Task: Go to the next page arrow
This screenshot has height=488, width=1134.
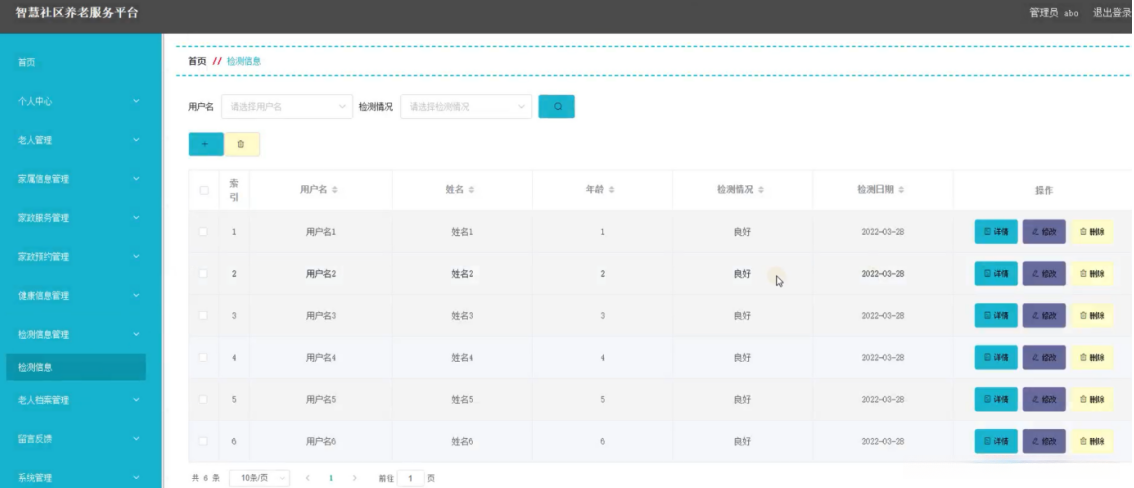Action: click(354, 478)
